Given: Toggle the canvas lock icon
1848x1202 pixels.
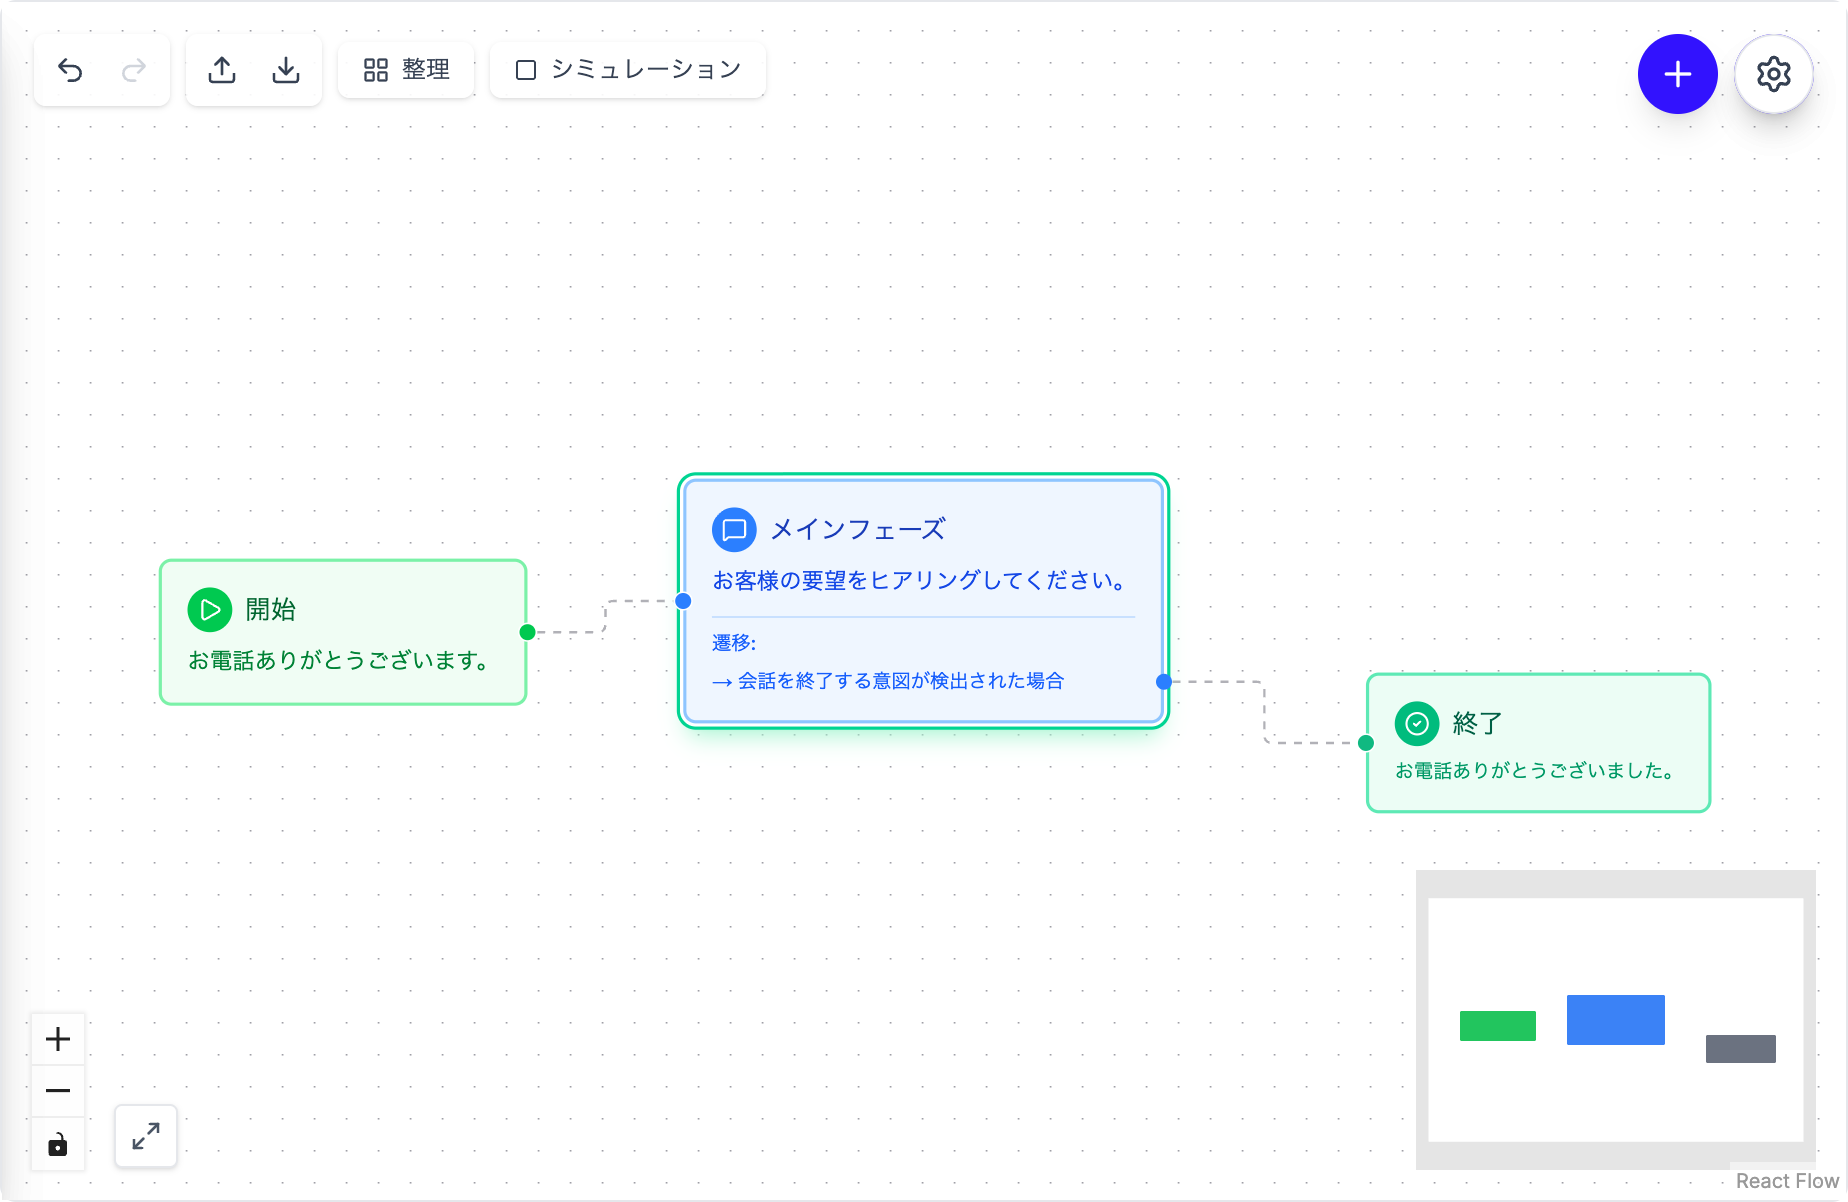Looking at the screenshot, I should coord(58,1144).
